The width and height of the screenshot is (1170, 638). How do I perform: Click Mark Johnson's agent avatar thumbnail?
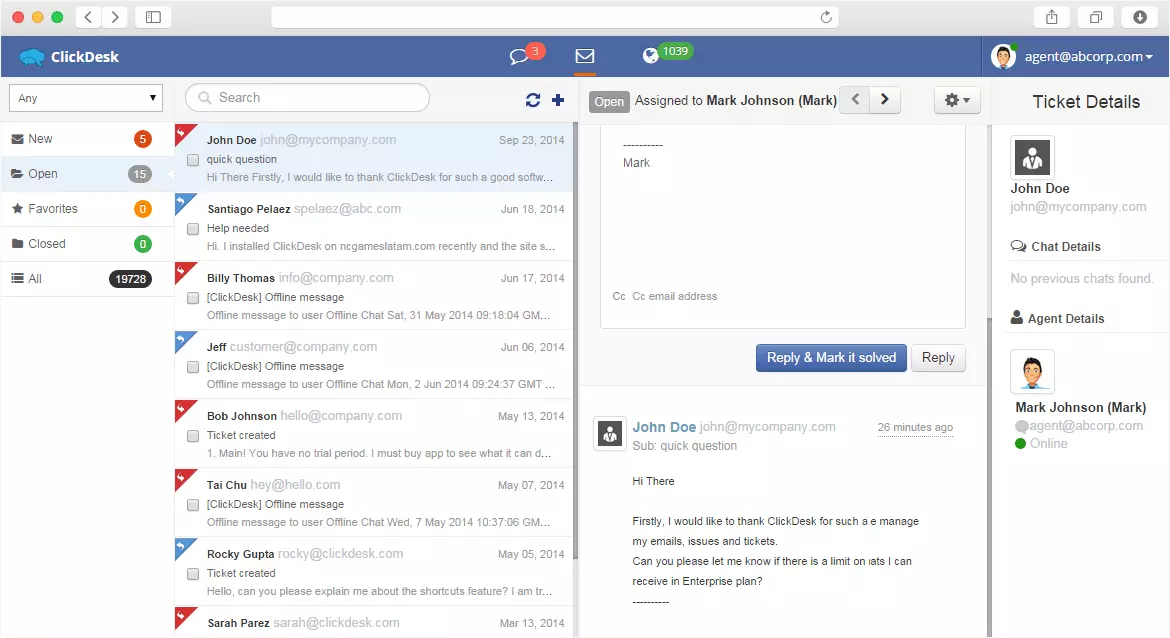(x=1032, y=371)
